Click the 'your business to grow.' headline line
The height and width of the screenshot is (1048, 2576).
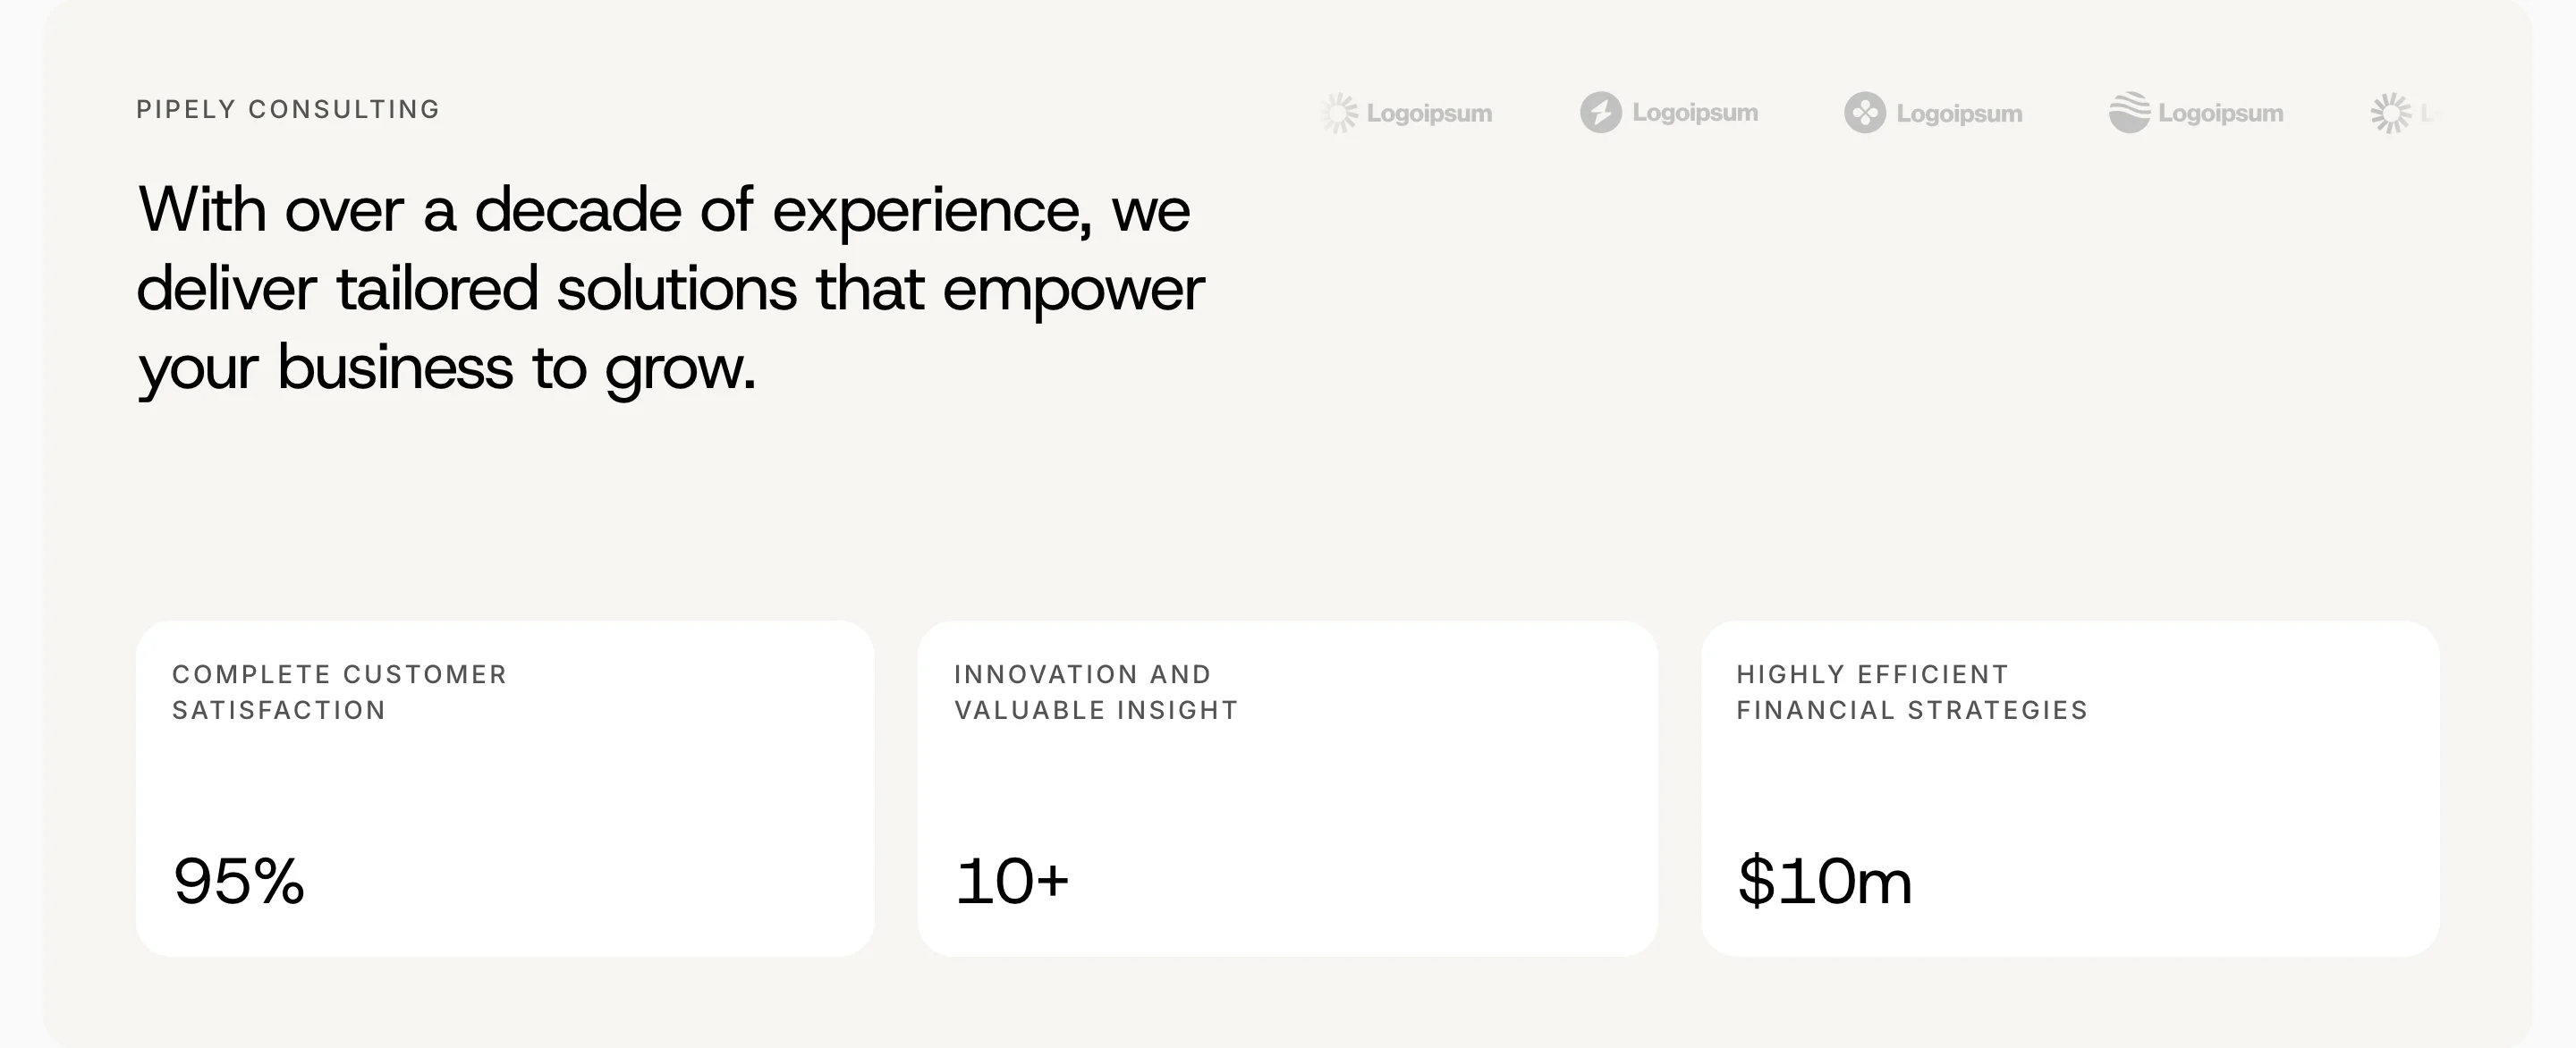[447, 368]
